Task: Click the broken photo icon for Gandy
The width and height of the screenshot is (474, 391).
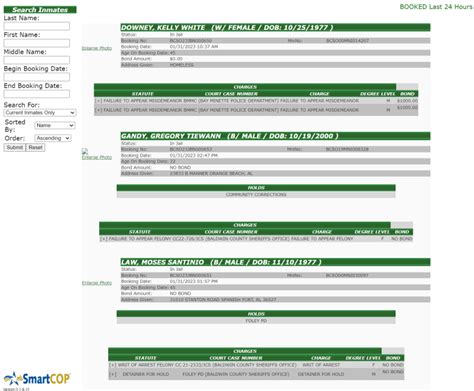Action: (x=85, y=151)
